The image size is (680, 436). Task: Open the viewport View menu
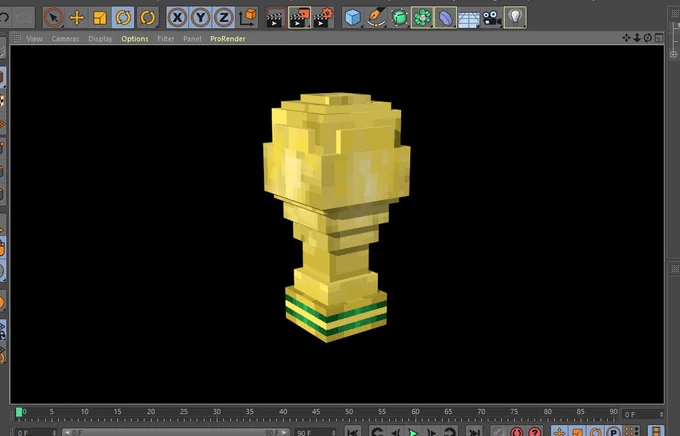[x=34, y=39]
